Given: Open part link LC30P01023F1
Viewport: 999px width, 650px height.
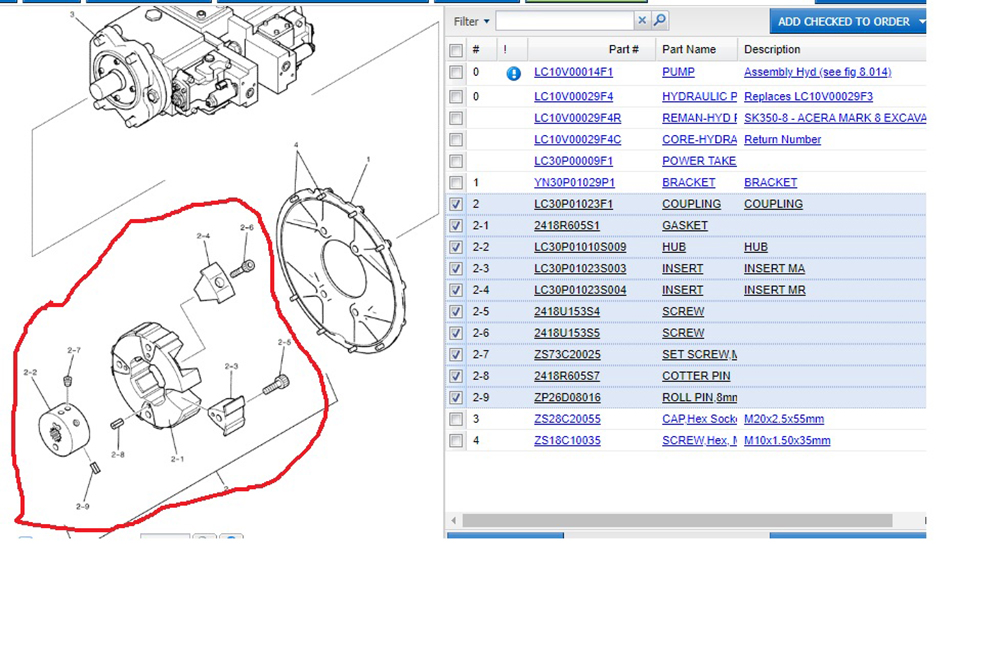Looking at the screenshot, I should click(573, 204).
